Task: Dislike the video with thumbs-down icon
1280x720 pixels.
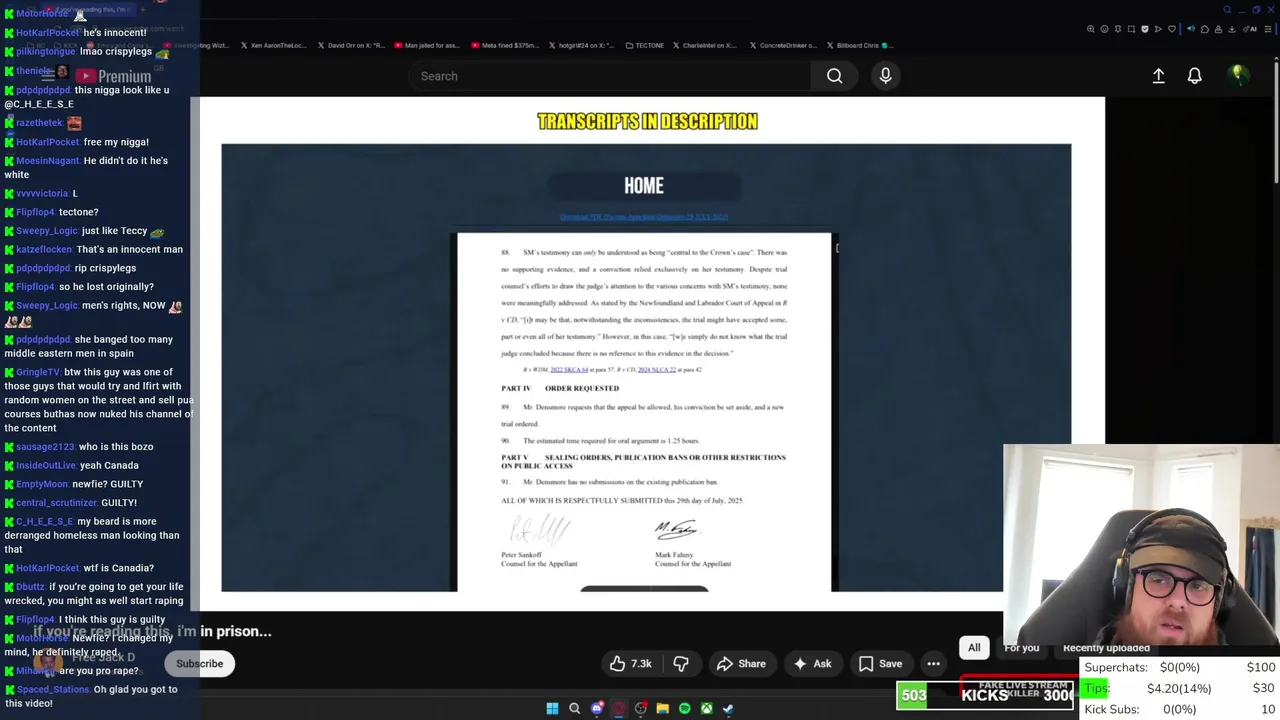Action: [681, 664]
